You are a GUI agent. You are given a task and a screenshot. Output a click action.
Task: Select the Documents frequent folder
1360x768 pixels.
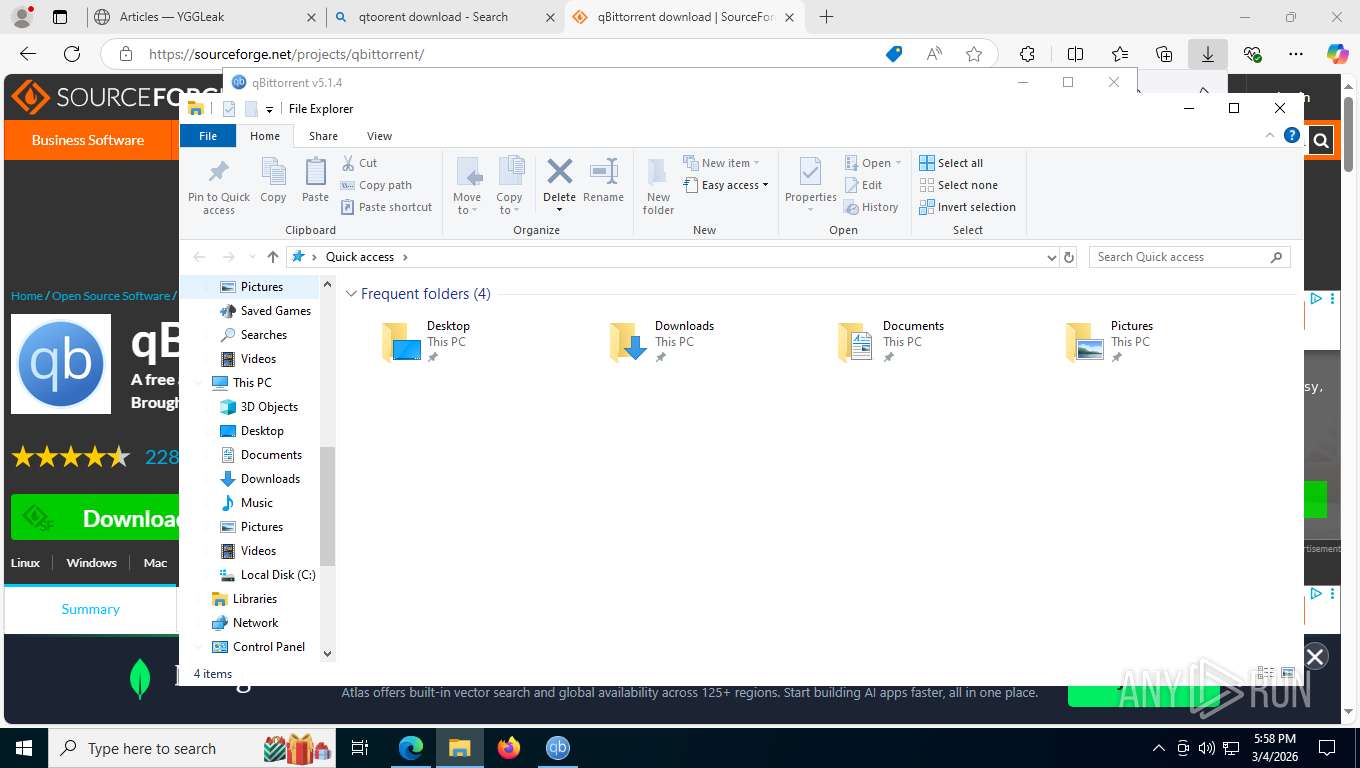coord(891,341)
